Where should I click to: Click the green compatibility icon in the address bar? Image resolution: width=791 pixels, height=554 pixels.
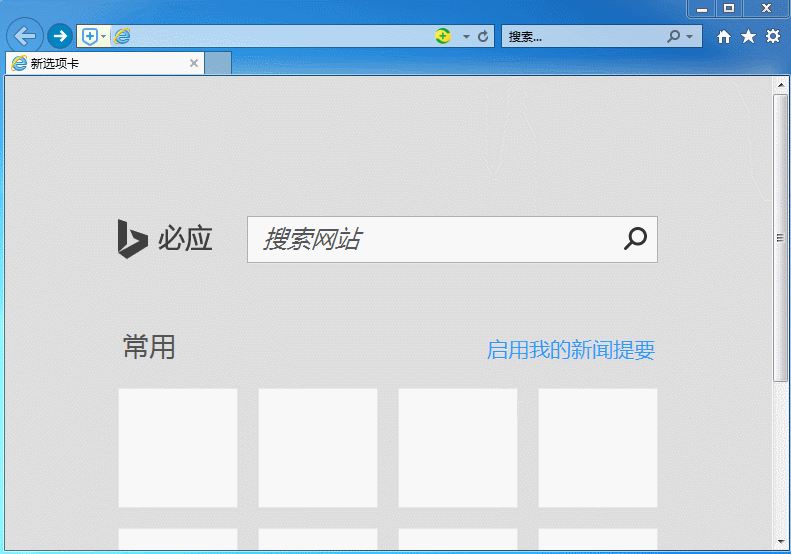[x=443, y=36]
